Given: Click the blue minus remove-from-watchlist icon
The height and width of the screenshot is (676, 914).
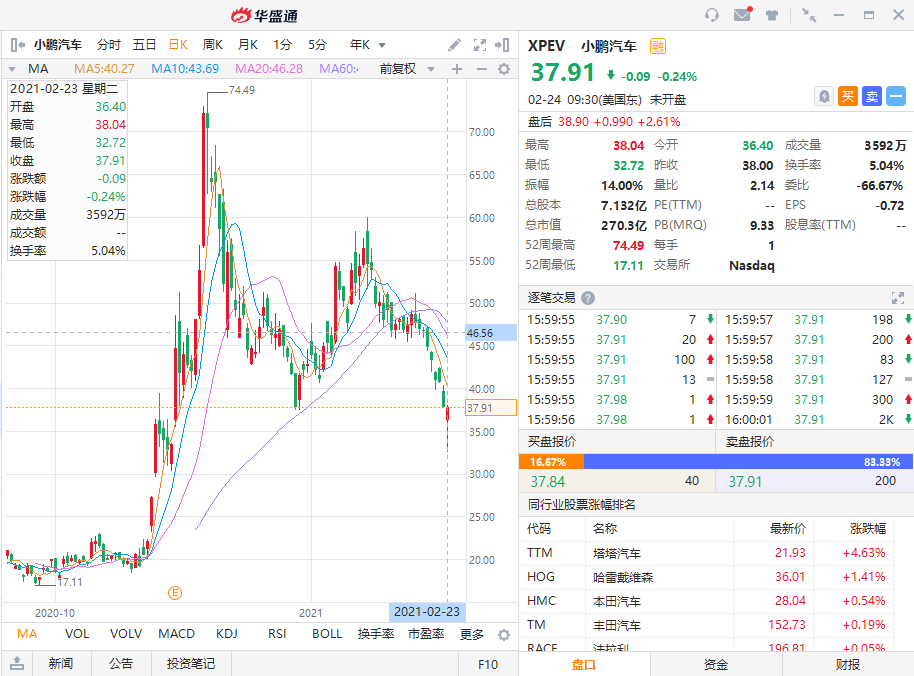Looking at the screenshot, I should [x=896, y=96].
